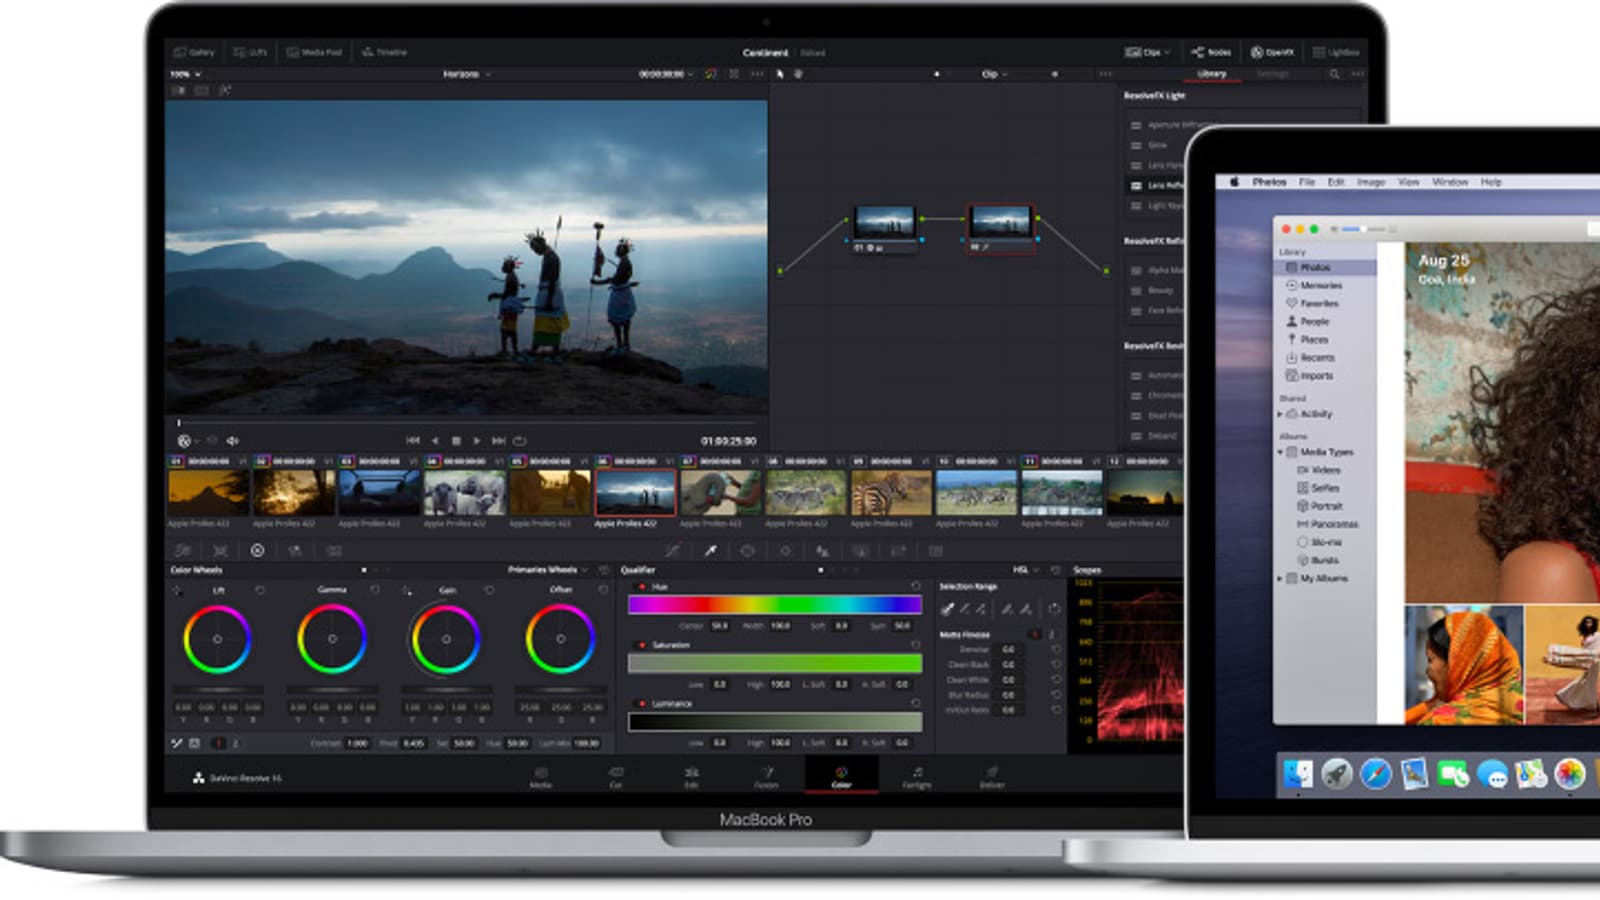Select the first node in the node graph
Screen dimensions: 1600x900
pyautogui.click(x=885, y=229)
